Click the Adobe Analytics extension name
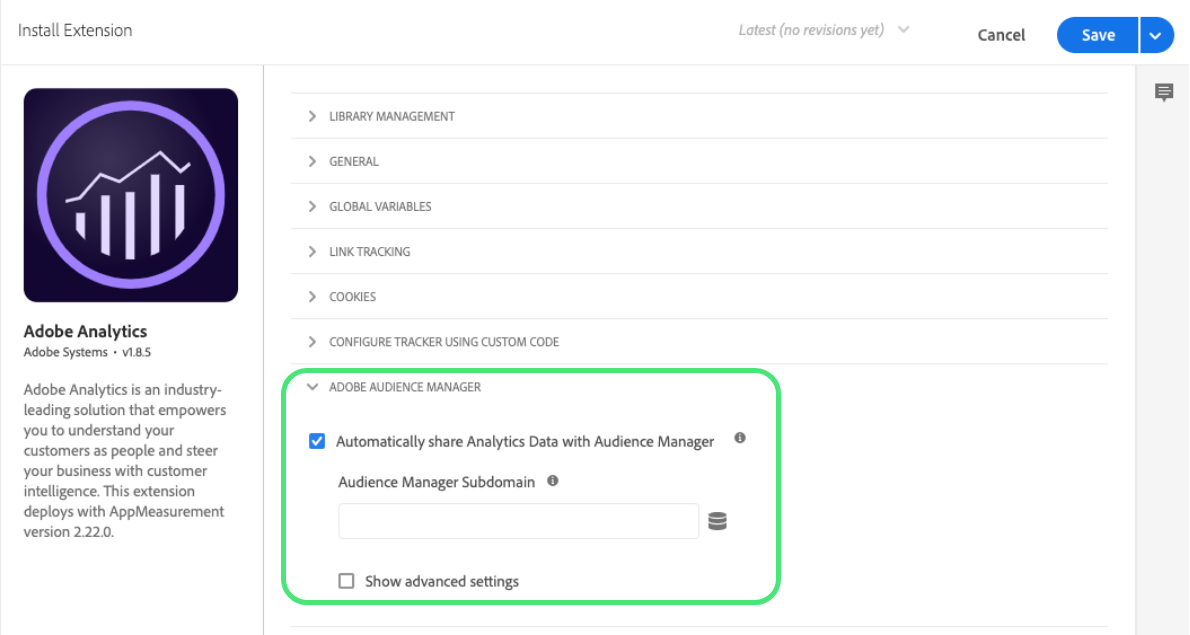1190x635 pixels. 85,331
